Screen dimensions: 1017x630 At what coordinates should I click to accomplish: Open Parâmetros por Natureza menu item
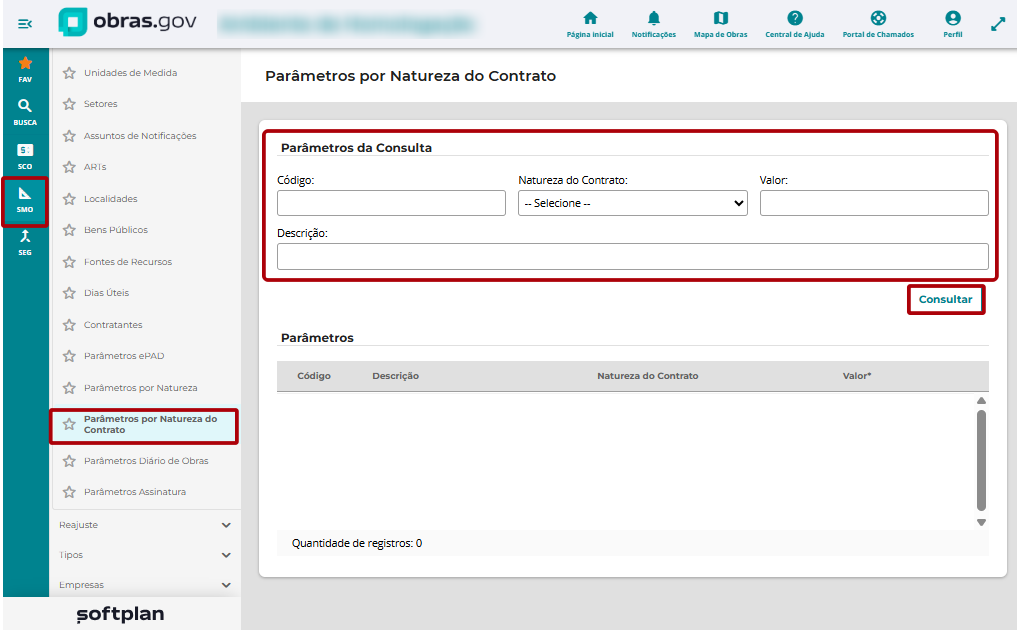141,387
